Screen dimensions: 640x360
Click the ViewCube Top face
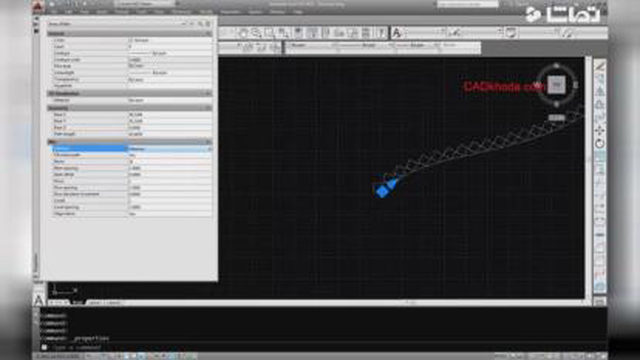[556, 85]
